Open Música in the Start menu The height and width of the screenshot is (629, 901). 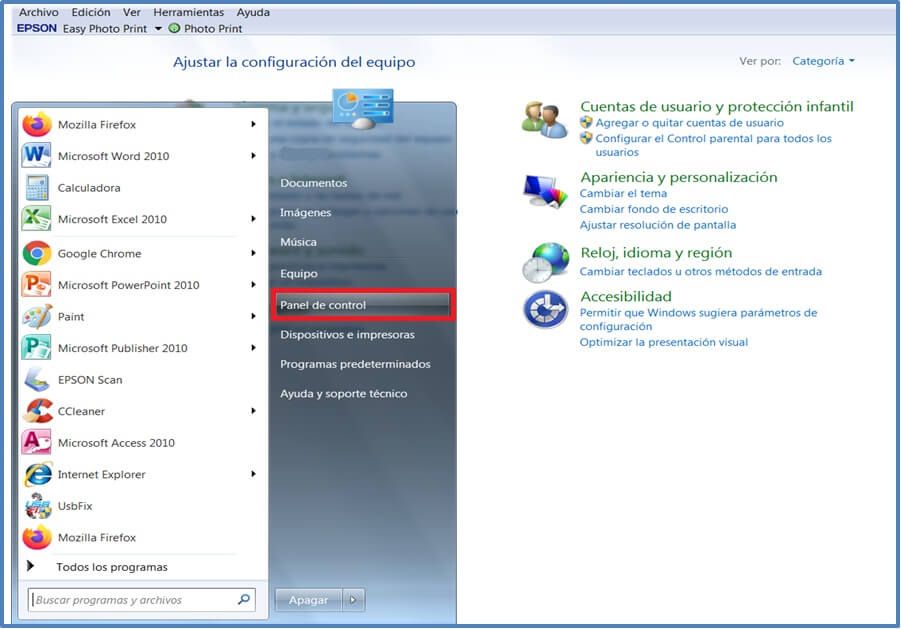coord(298,242)
